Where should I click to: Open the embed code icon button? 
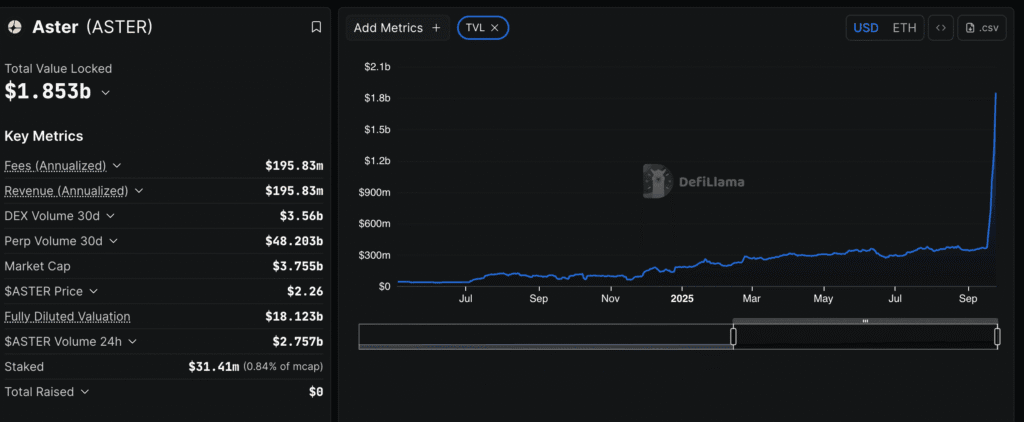click(x=940, y=28)
